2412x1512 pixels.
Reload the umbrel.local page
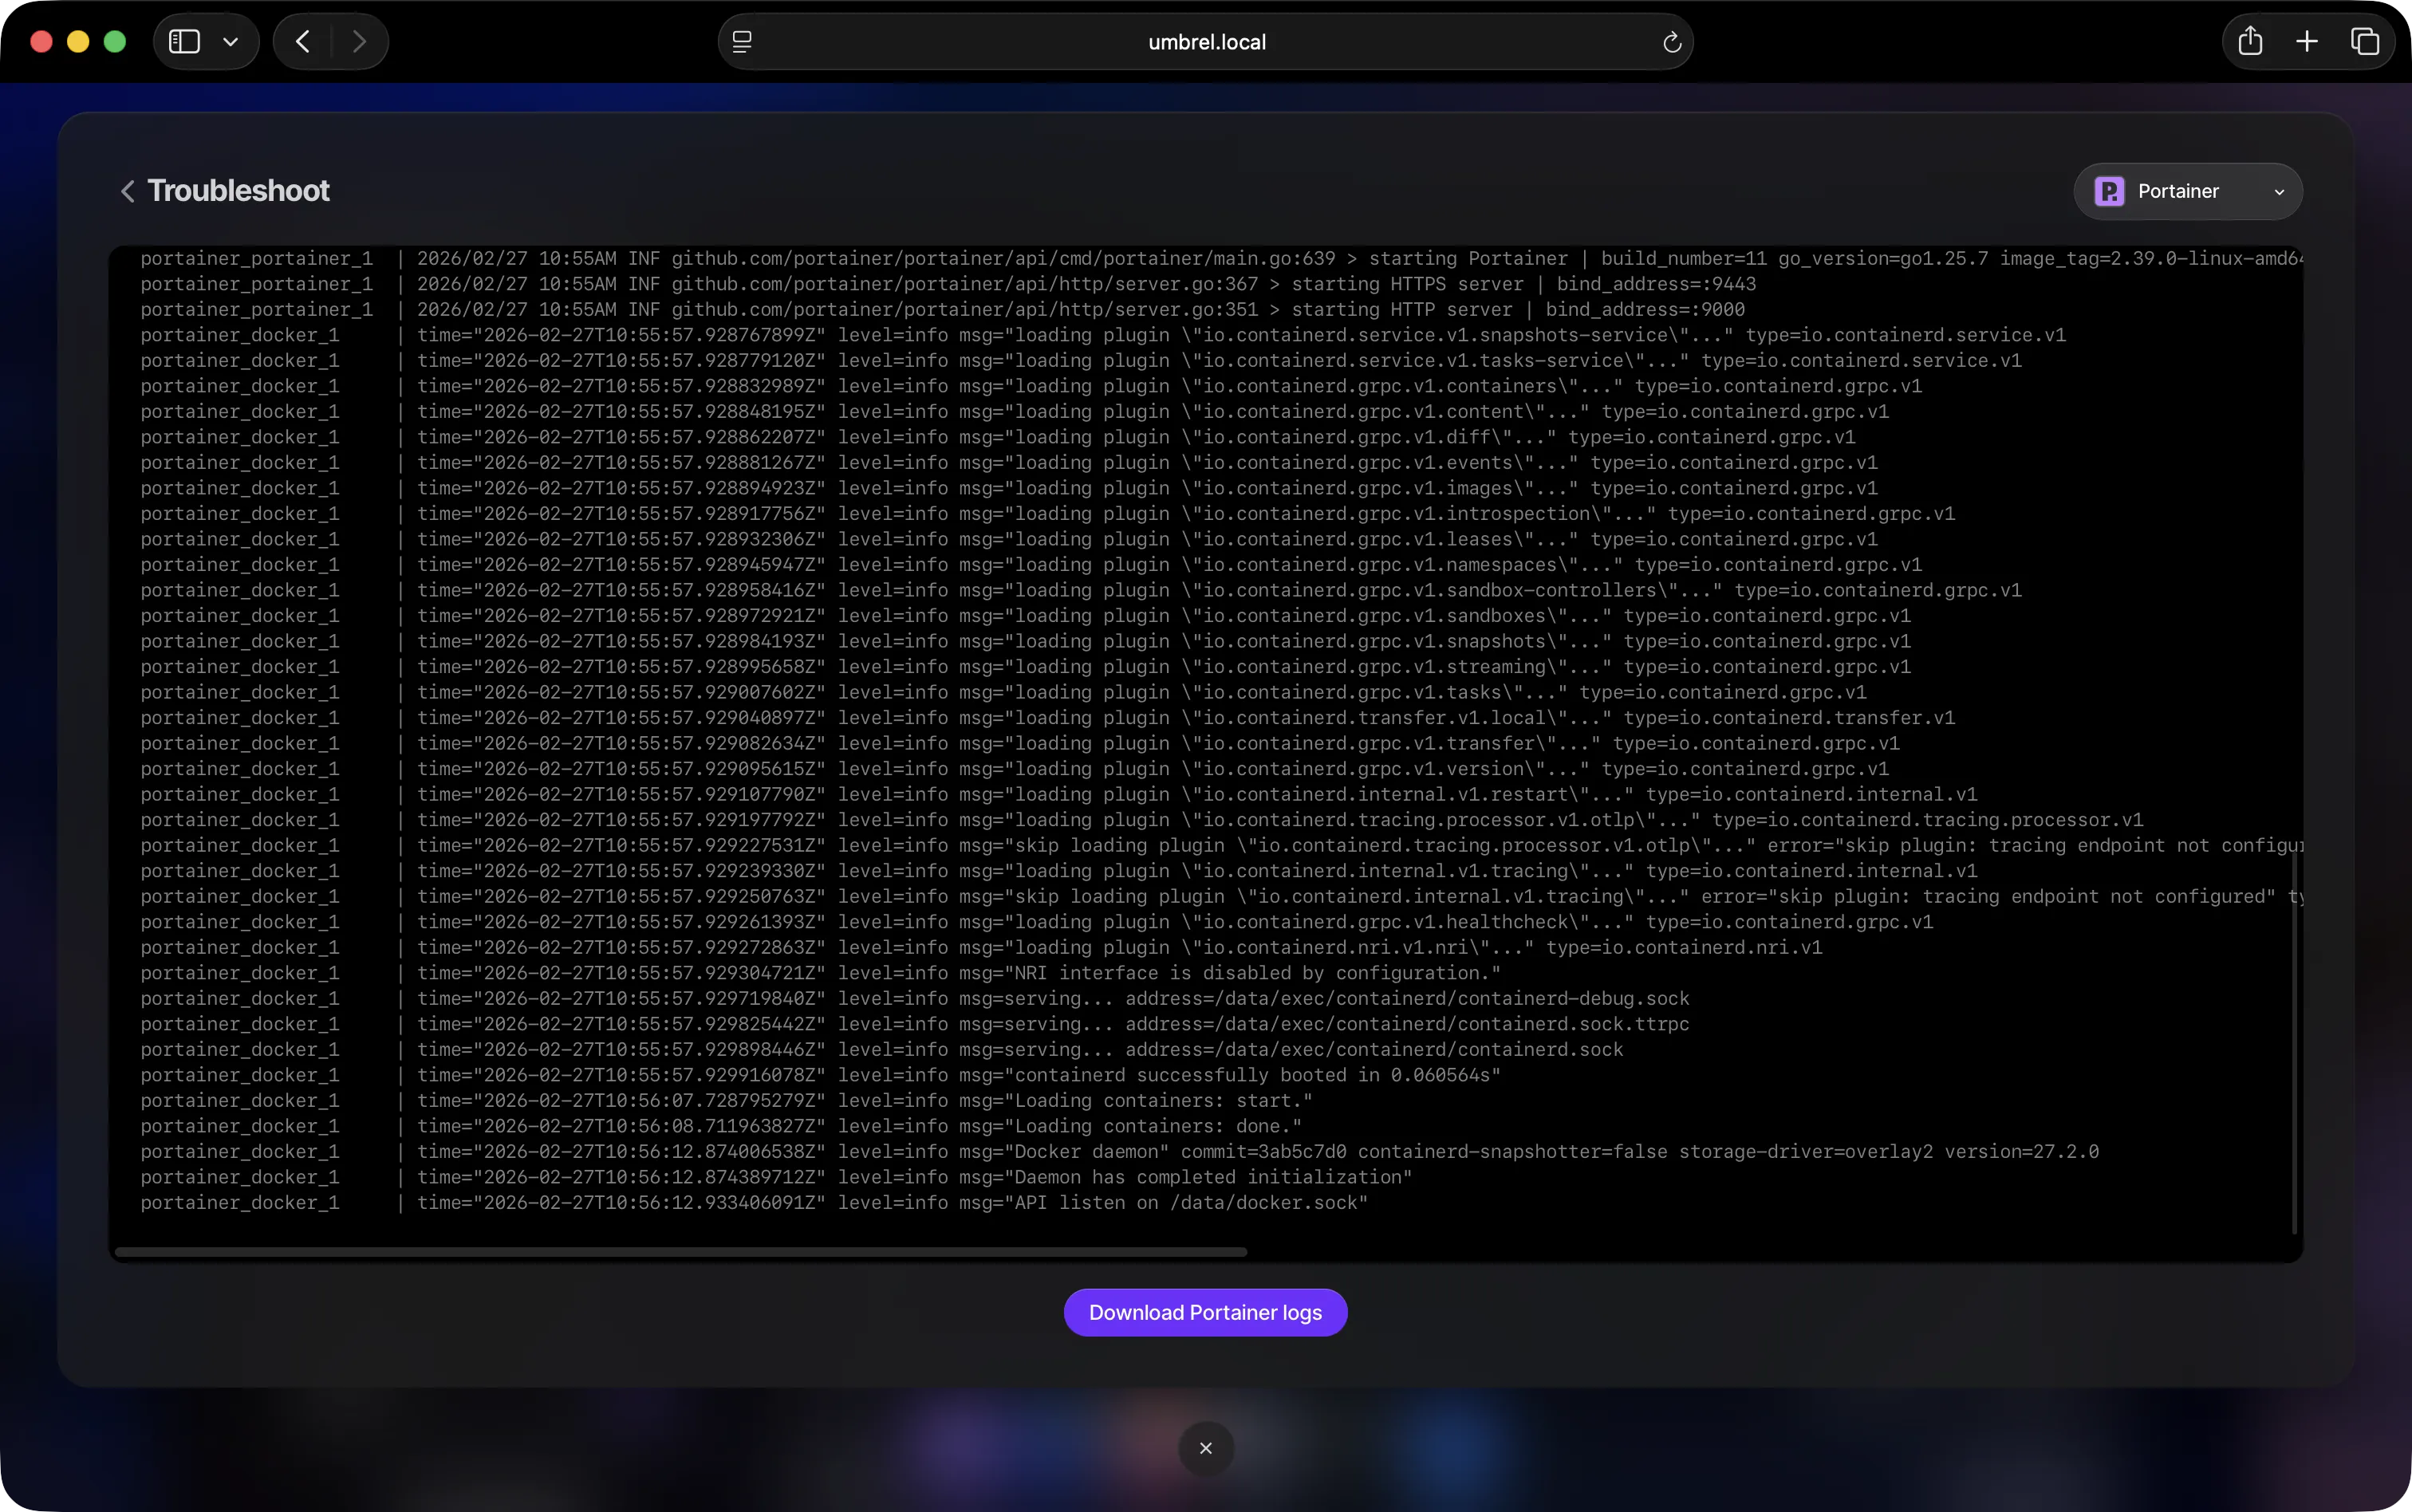coord(1670,41)
